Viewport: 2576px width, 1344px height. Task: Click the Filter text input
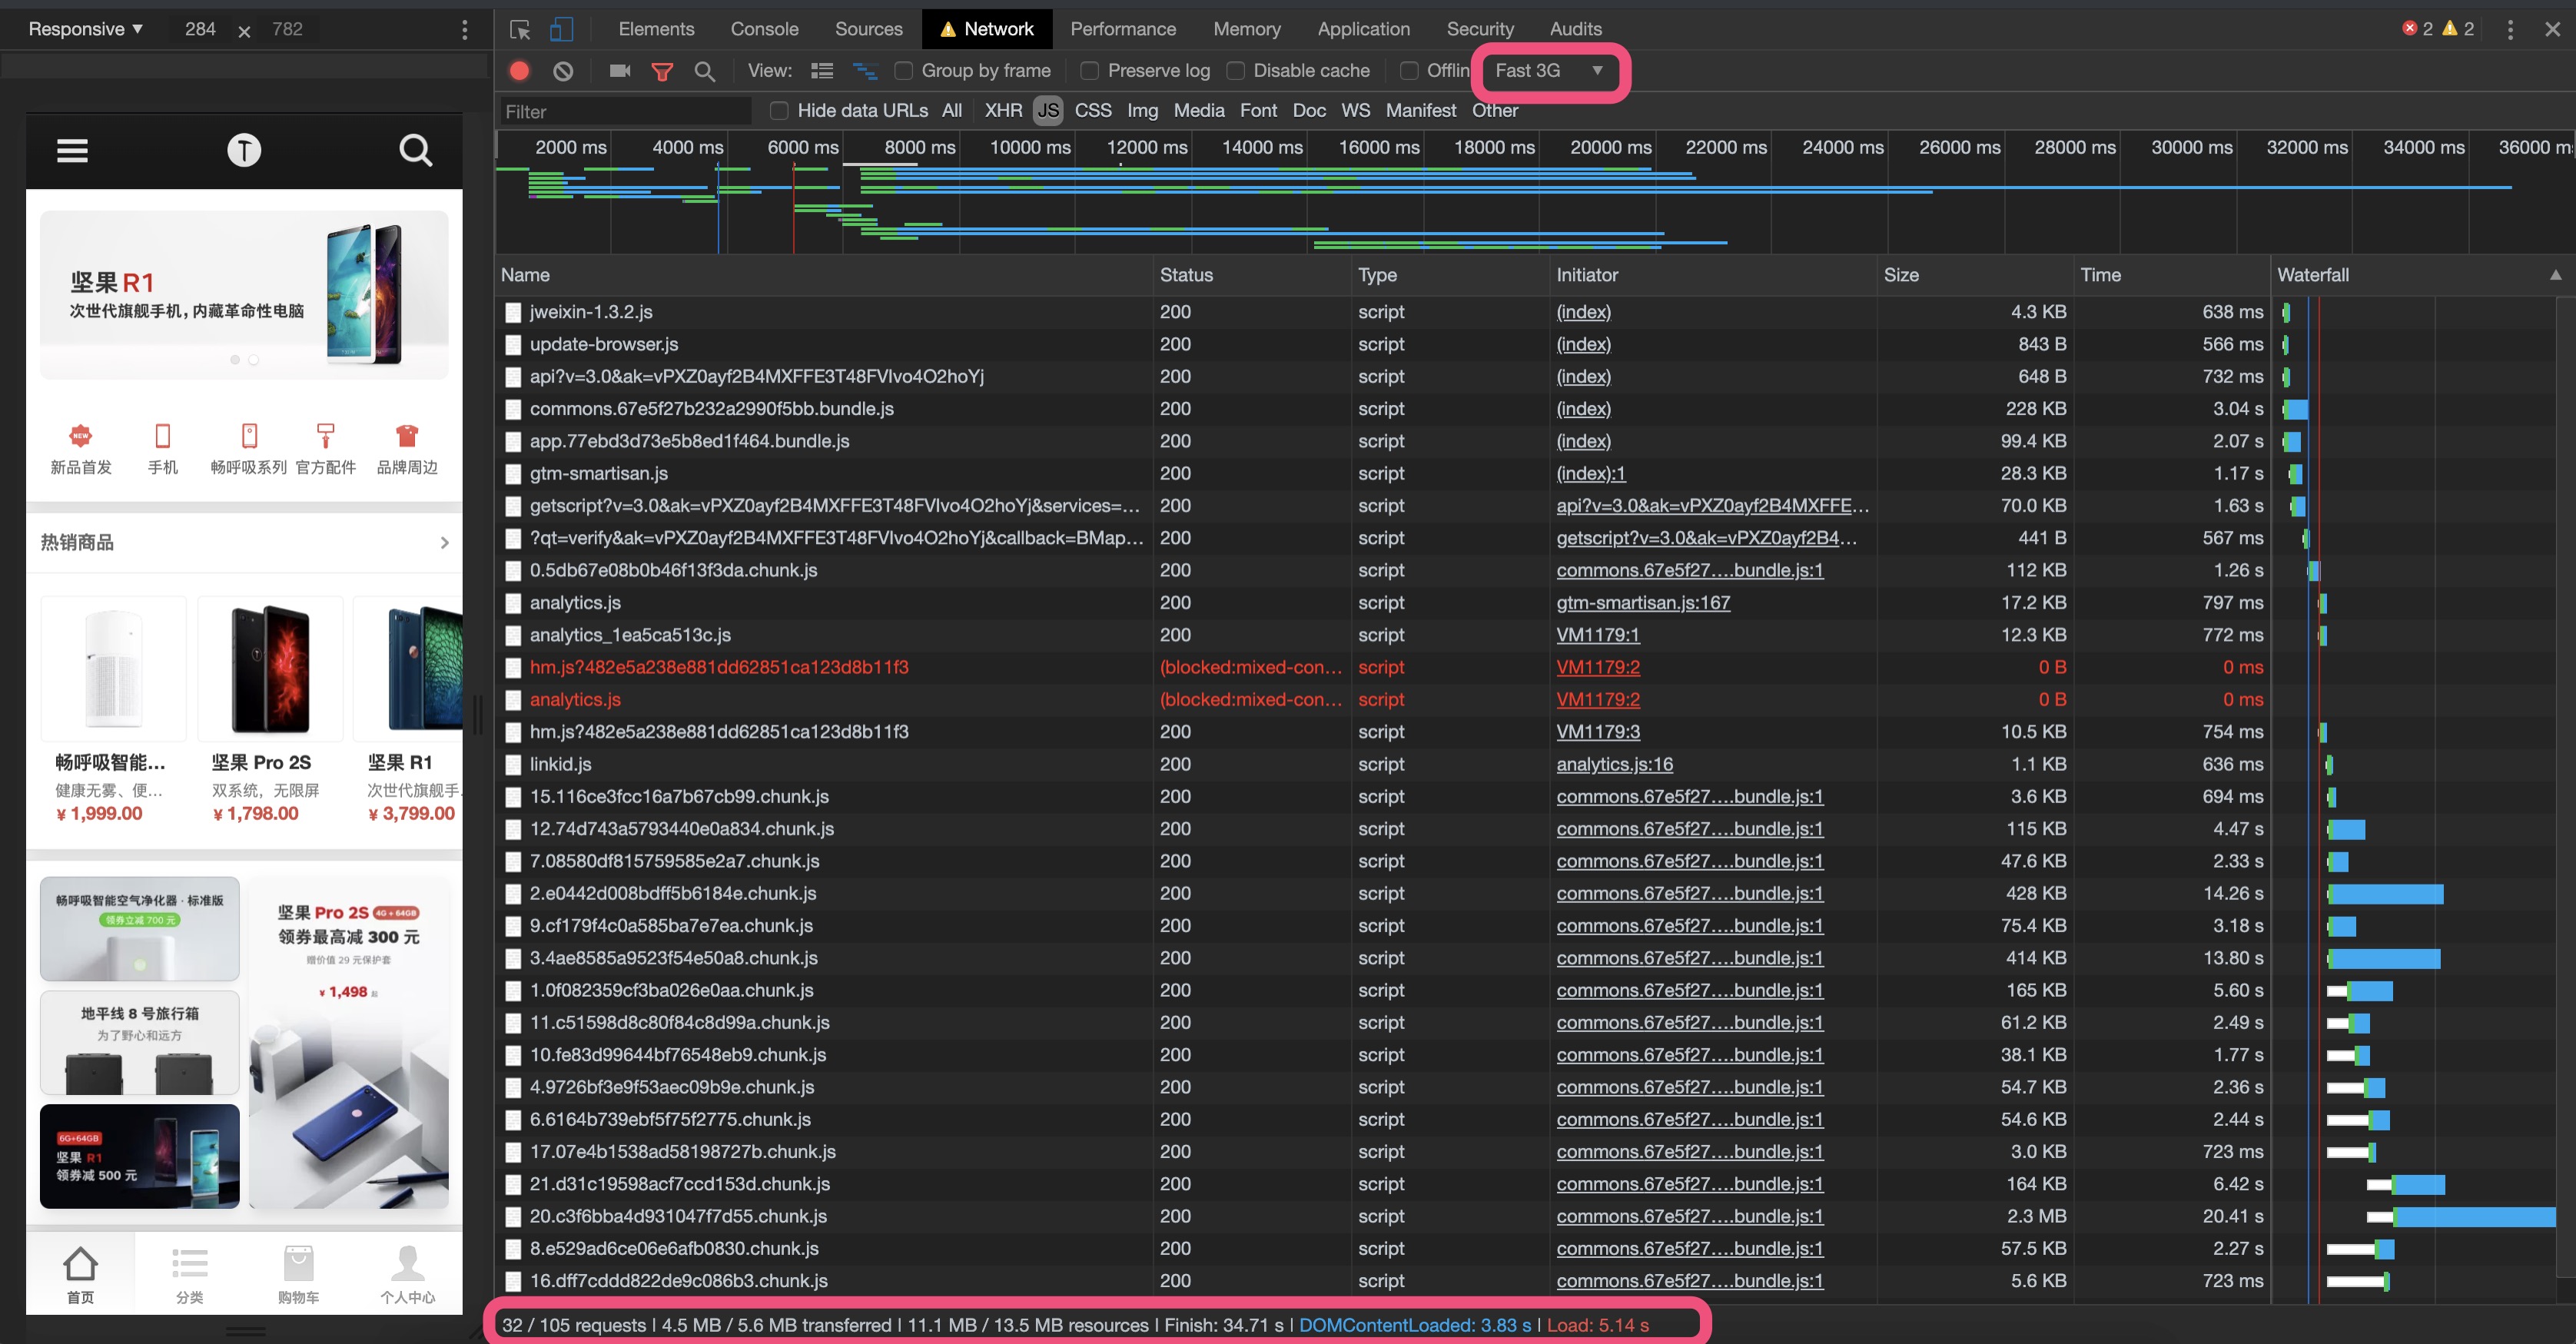point(626,111)
